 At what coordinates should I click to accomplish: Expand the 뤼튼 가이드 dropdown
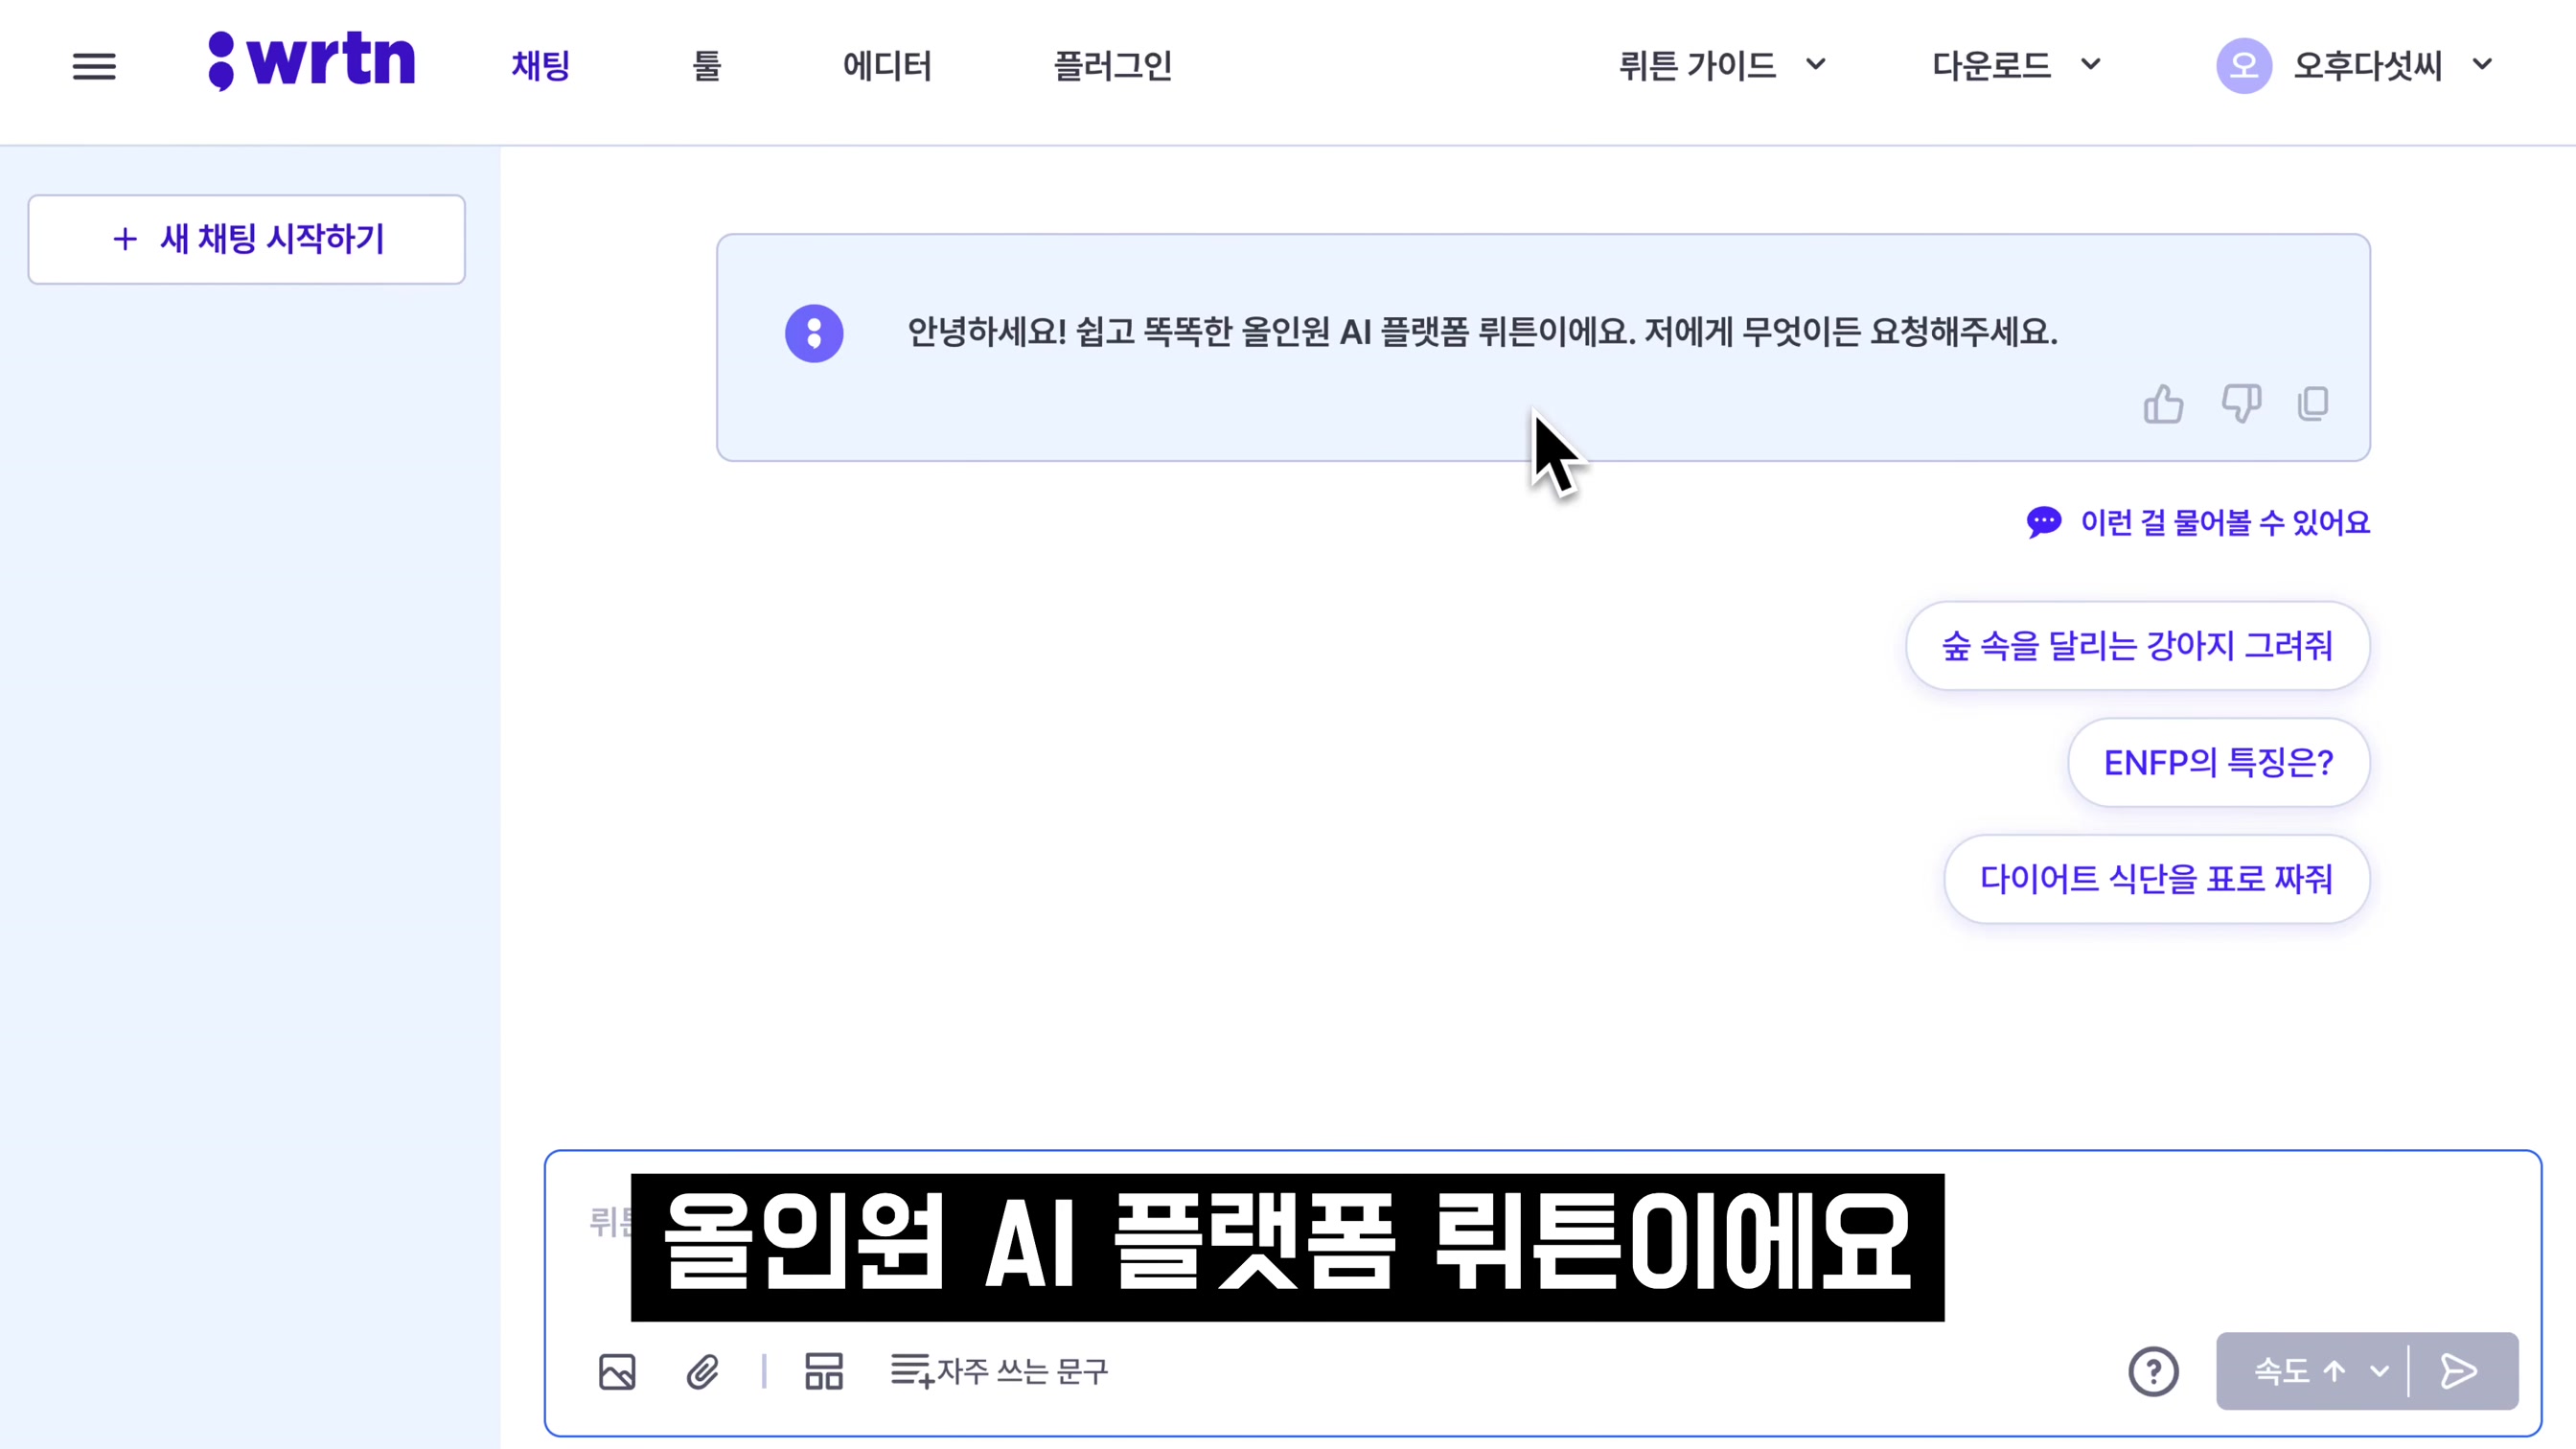click(1722, 66)
